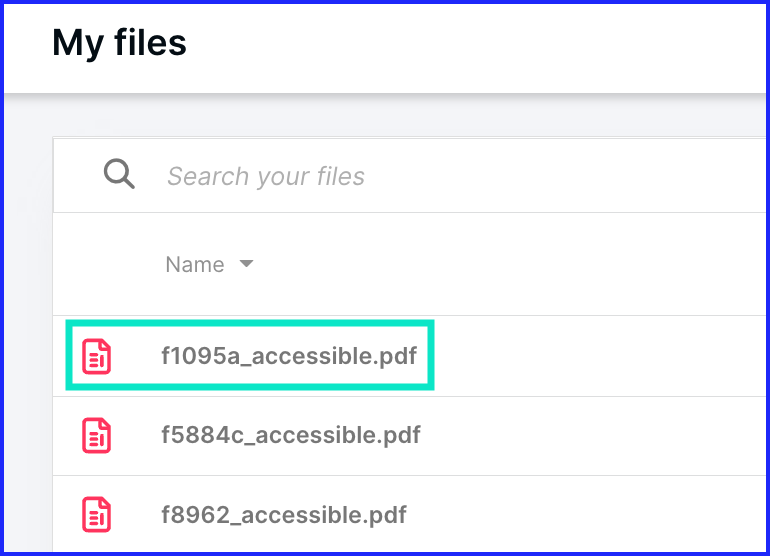
Task: Click the gray margin left of the file list
Action: pos(28,344)
